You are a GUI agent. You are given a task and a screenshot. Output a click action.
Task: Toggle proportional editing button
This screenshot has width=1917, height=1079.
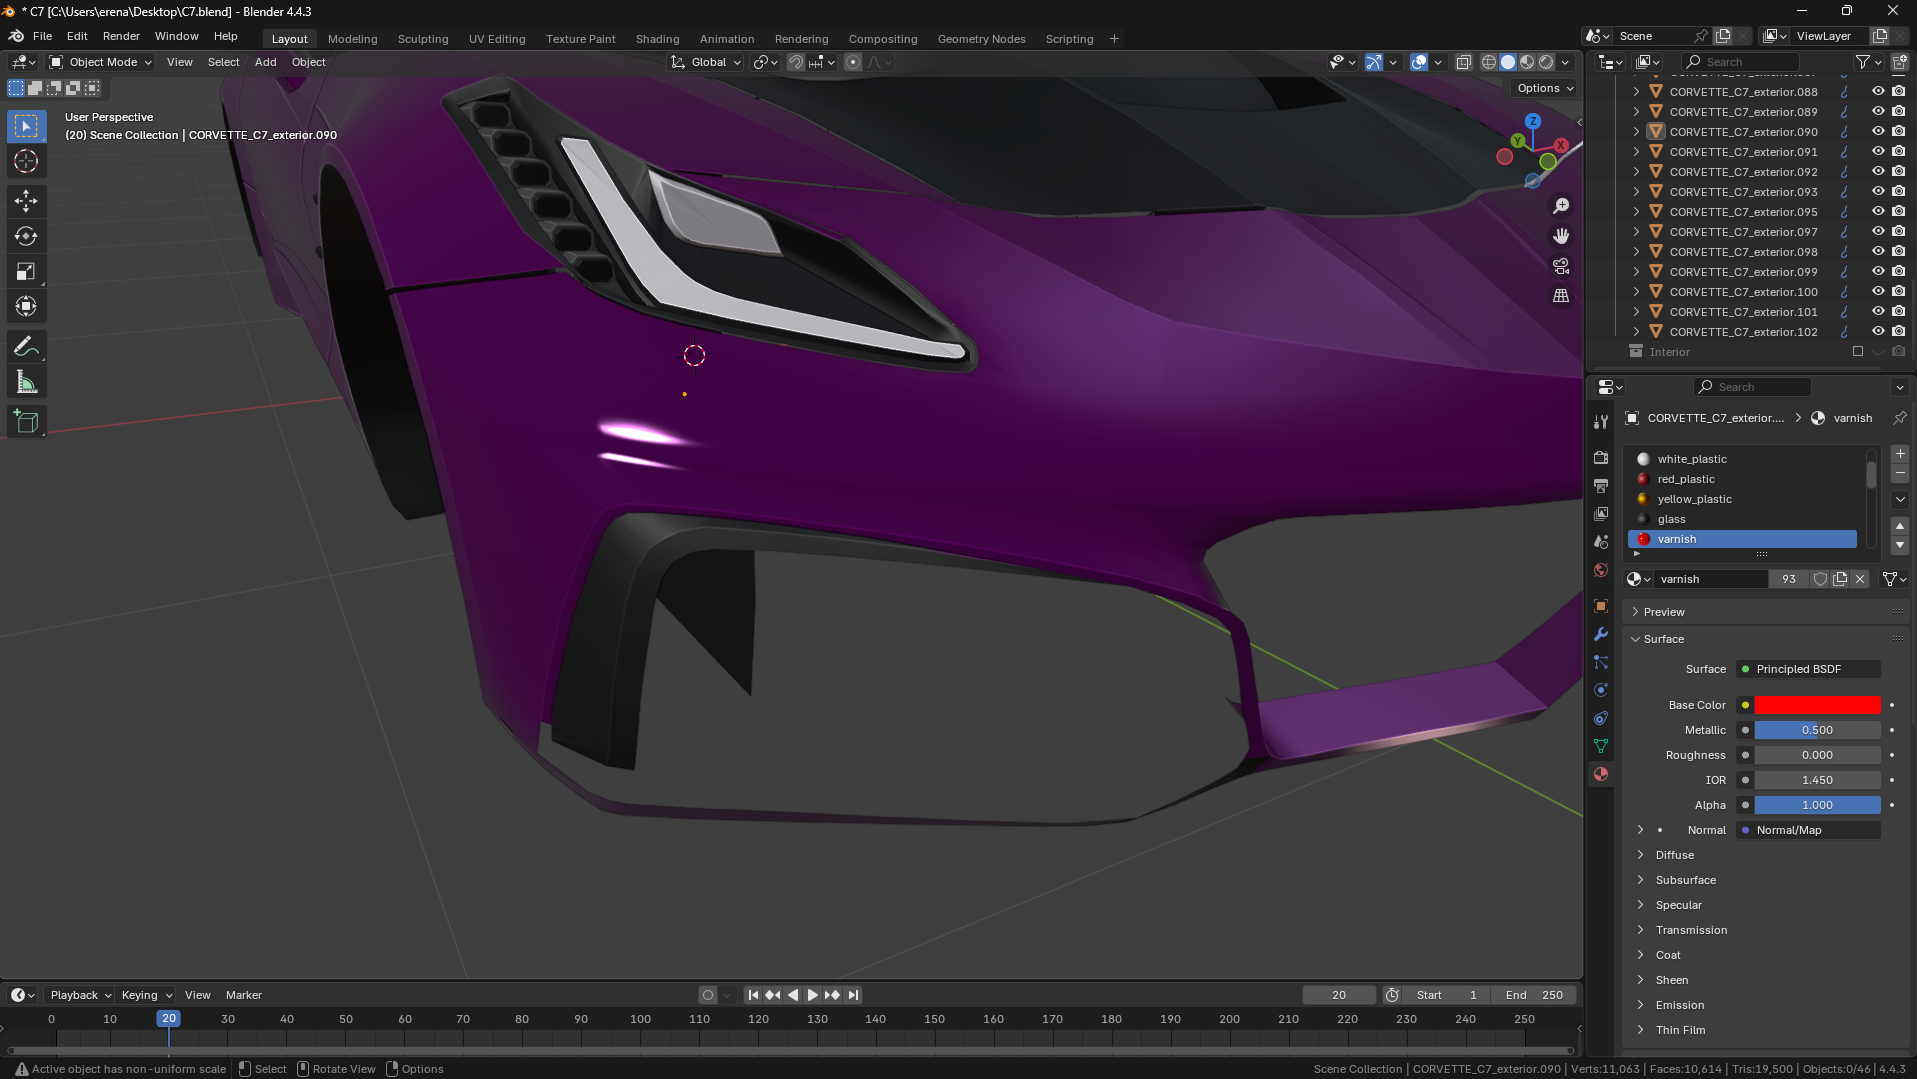point(853,62)
